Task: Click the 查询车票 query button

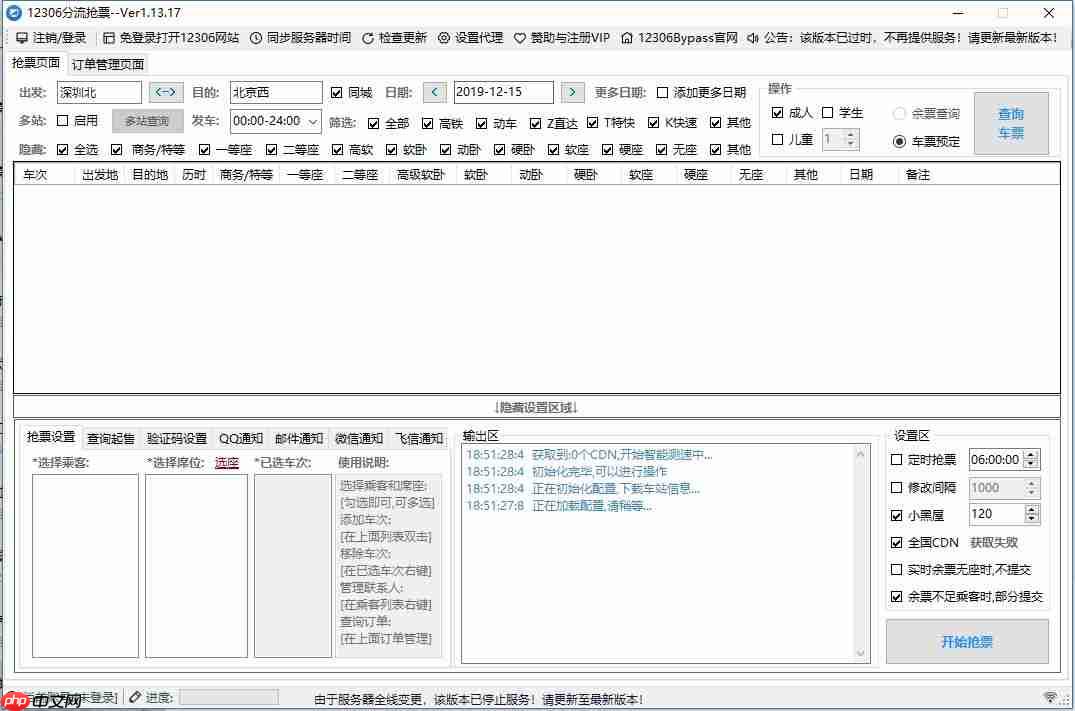Action: point(1011,122)
